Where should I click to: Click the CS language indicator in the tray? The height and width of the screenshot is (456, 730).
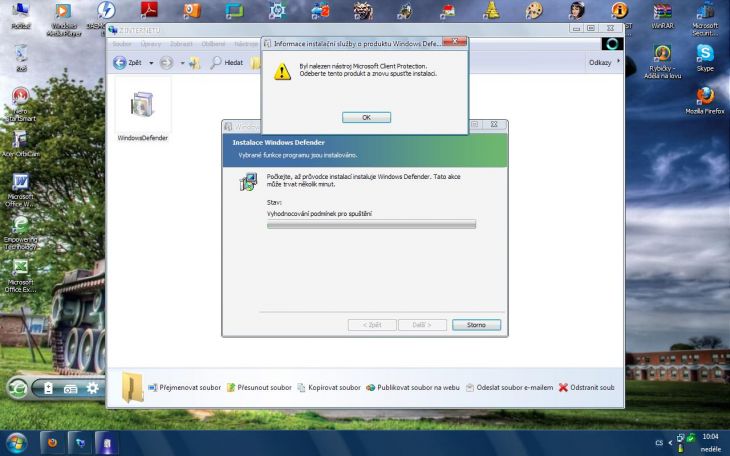click(x=659, y=442)
